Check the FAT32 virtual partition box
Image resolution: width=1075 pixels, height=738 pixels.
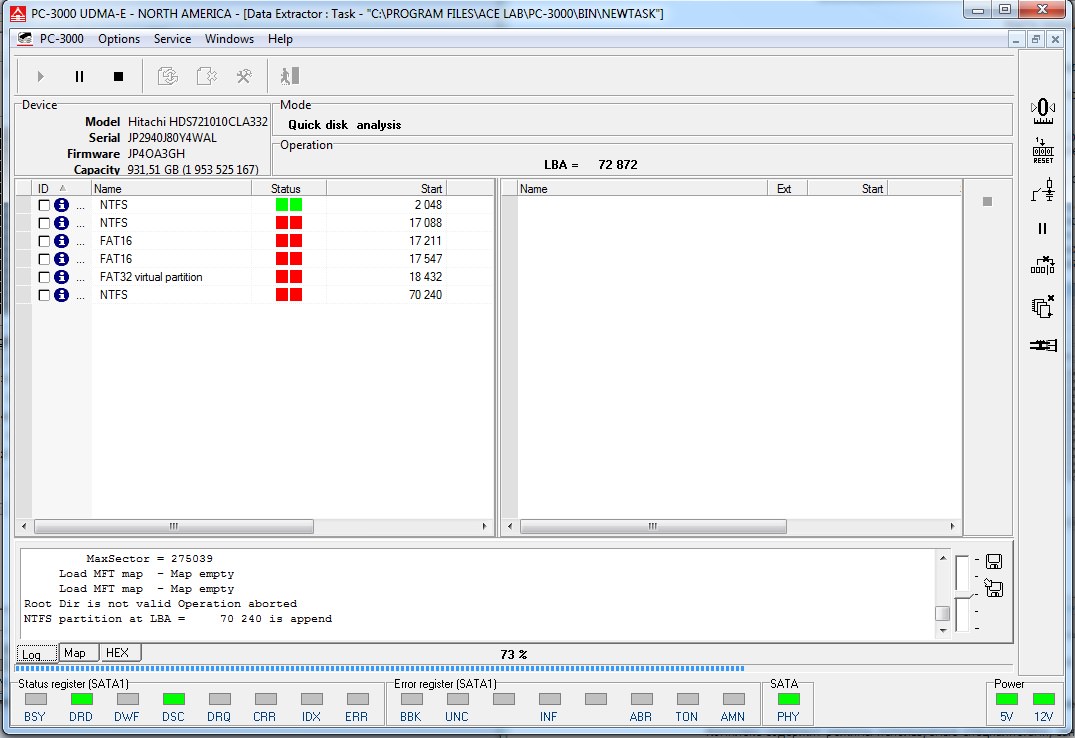pyautogui.click(x=44, y=277)
